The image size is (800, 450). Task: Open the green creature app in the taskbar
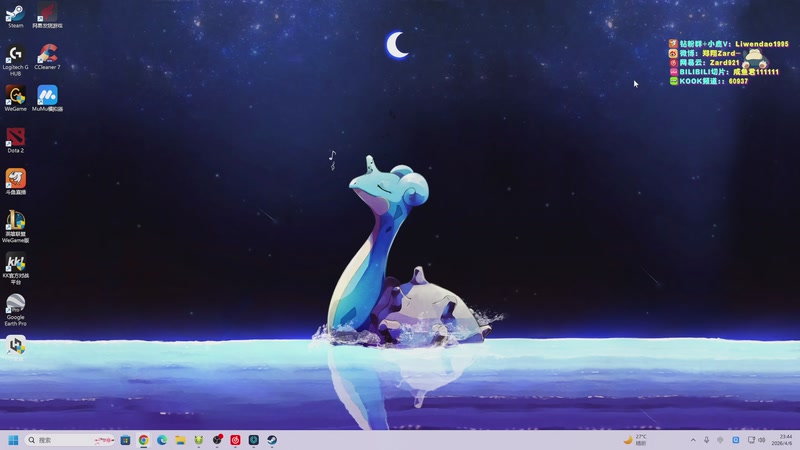pyautogui.click(x=198, y=440)
